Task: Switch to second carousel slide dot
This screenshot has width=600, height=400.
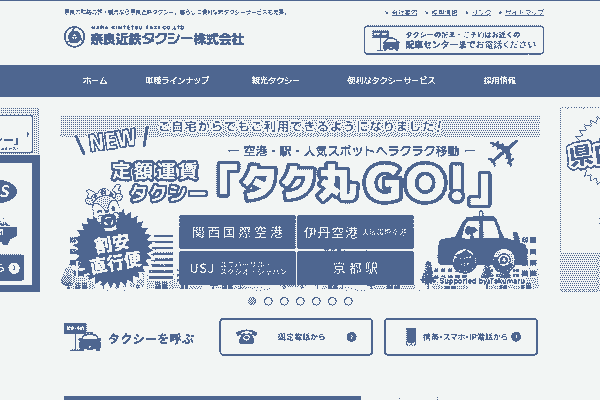Action: [x=268, y=301]
